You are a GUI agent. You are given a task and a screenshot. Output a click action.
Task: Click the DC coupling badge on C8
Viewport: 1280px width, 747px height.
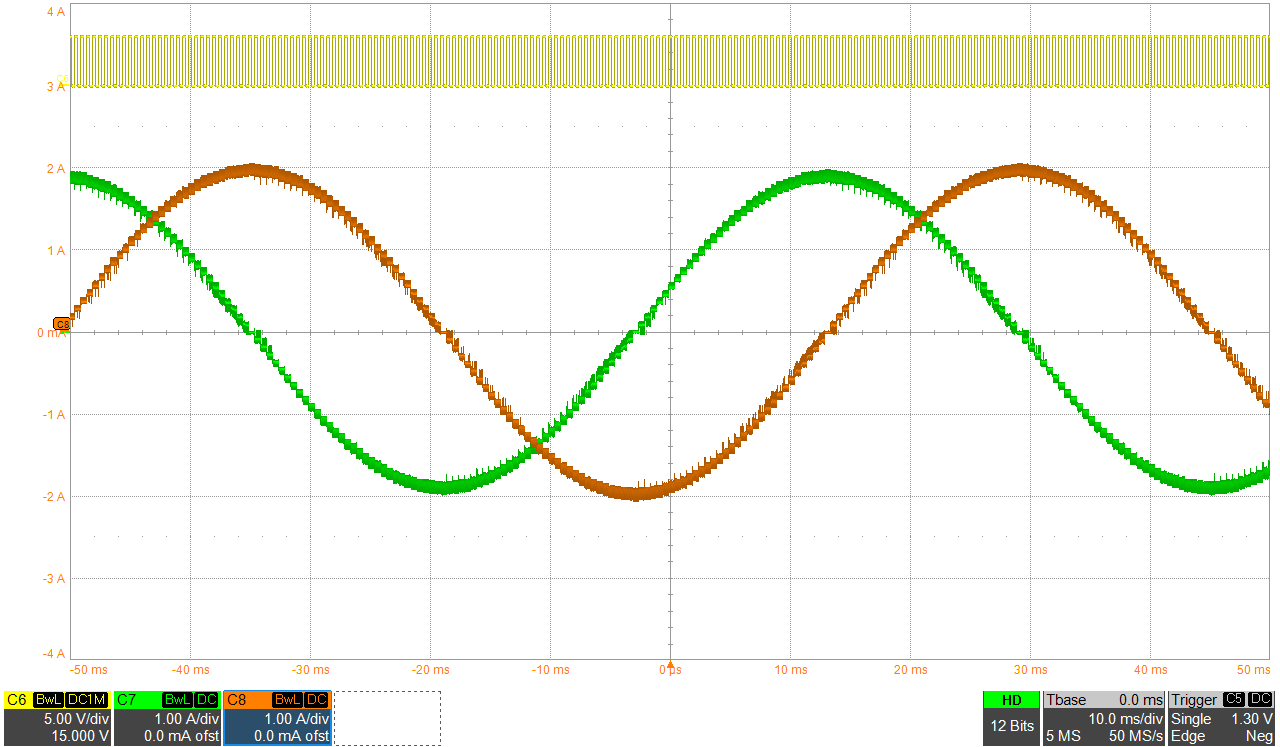pos(316,700)
